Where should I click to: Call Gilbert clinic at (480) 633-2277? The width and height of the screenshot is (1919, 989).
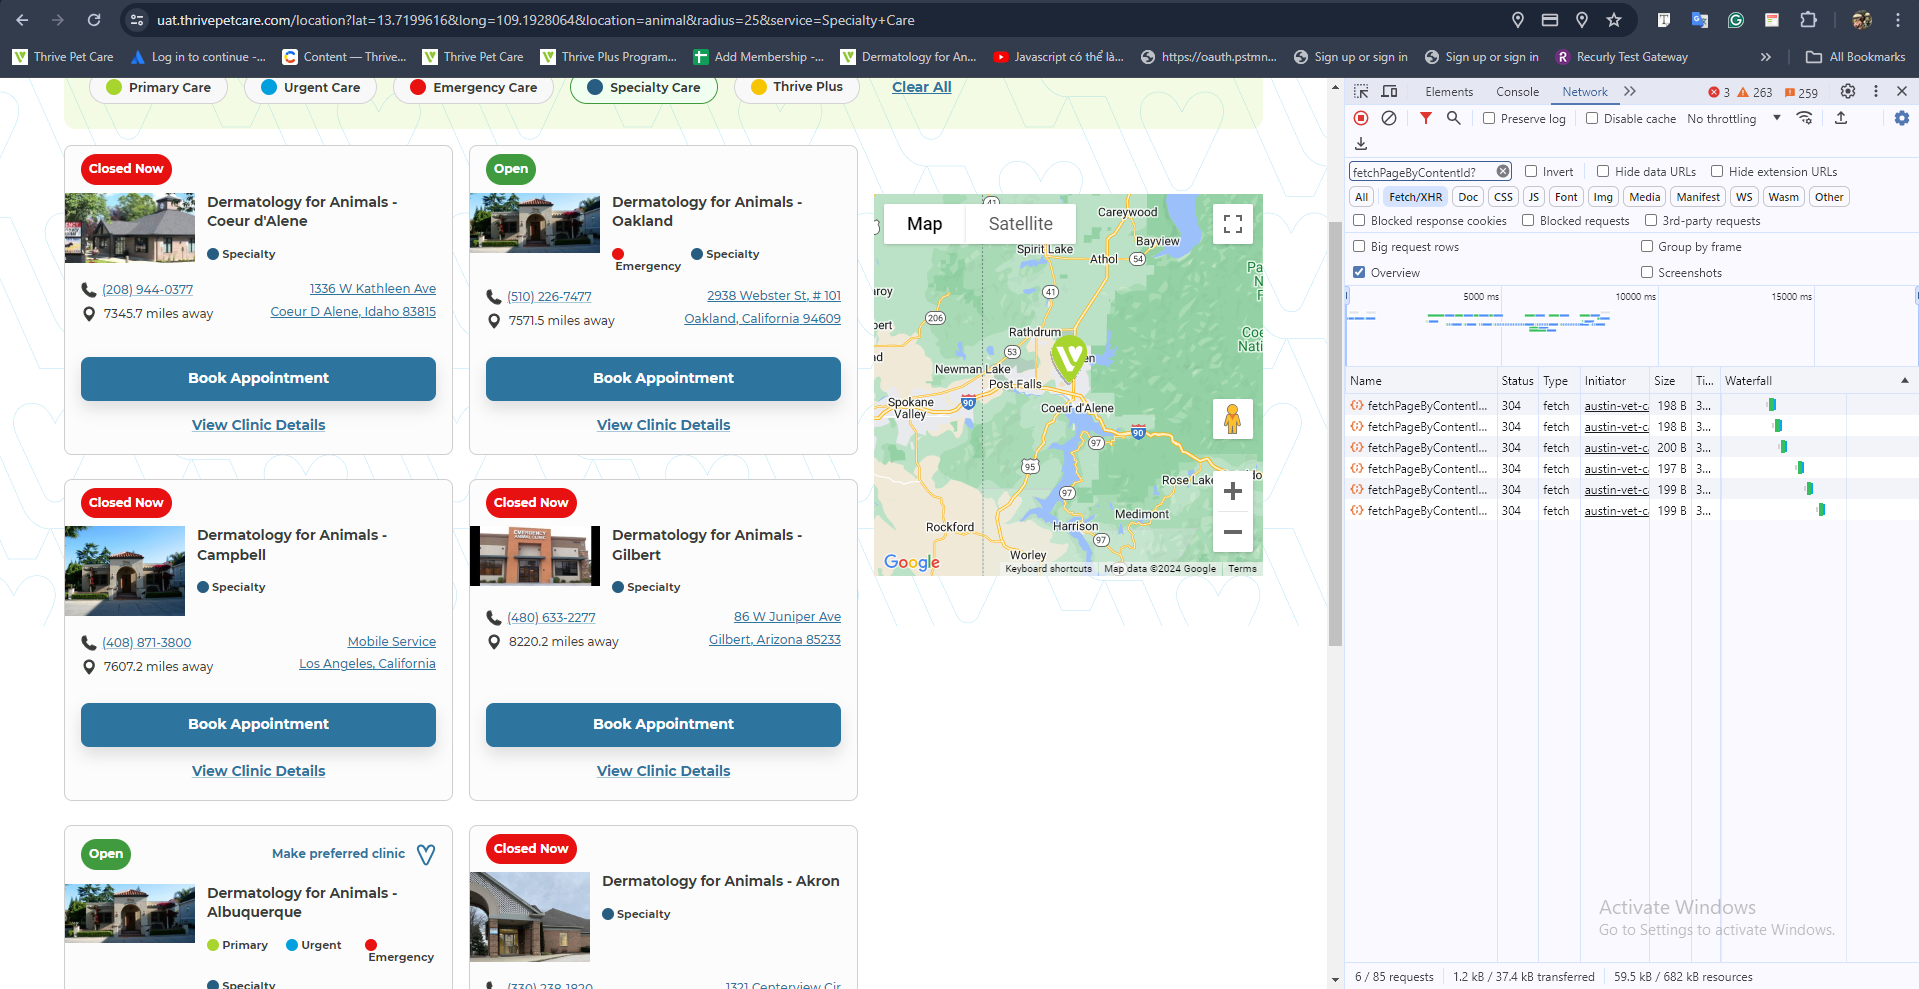coord(551,617)
